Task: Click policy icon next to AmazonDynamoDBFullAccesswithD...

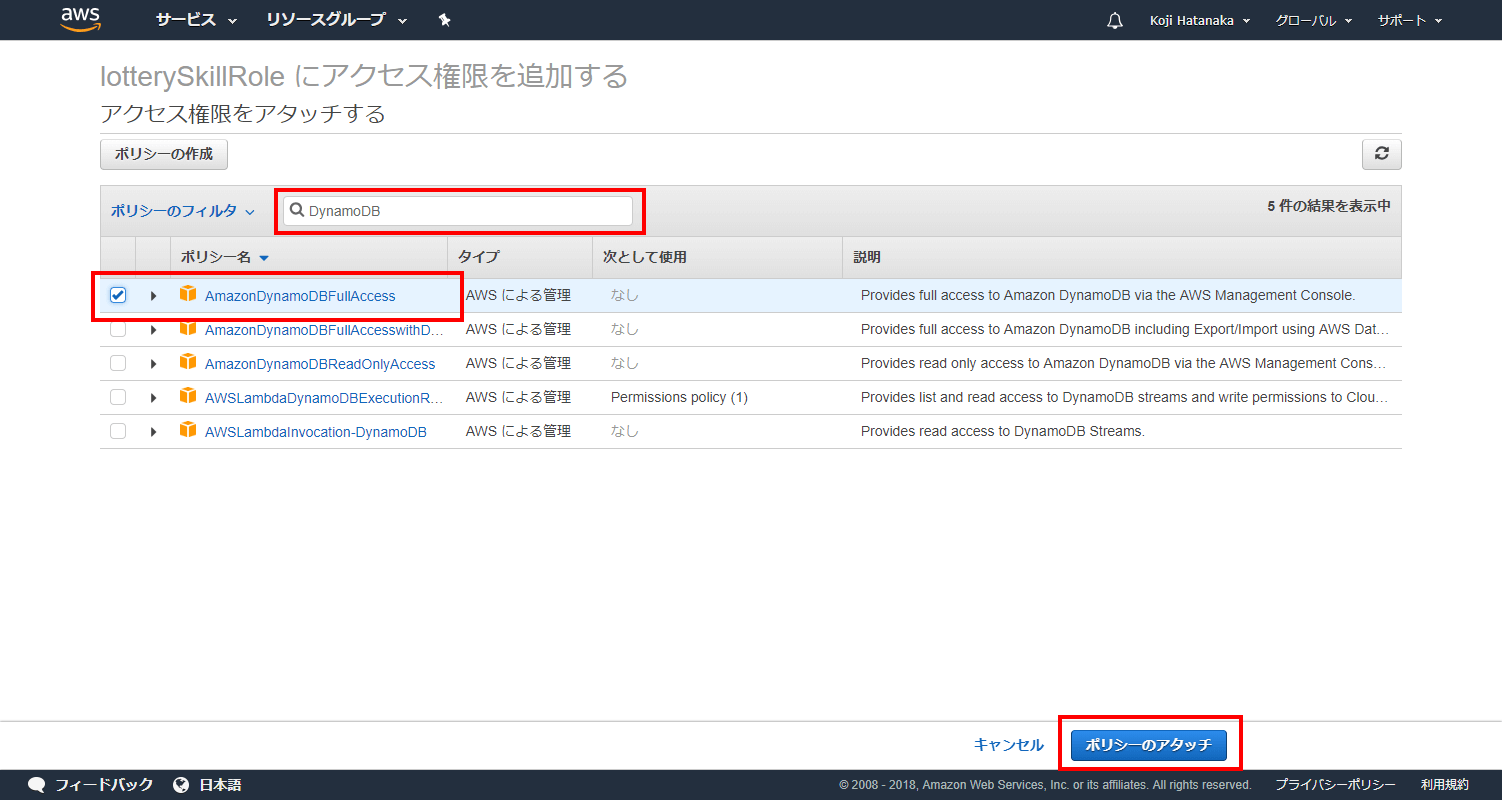Action: 187,328
